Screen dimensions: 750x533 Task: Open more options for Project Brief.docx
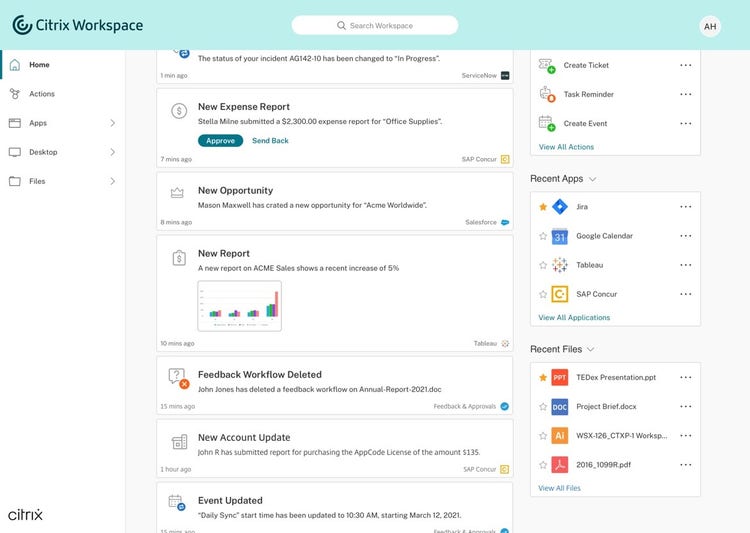click(685, 407)
